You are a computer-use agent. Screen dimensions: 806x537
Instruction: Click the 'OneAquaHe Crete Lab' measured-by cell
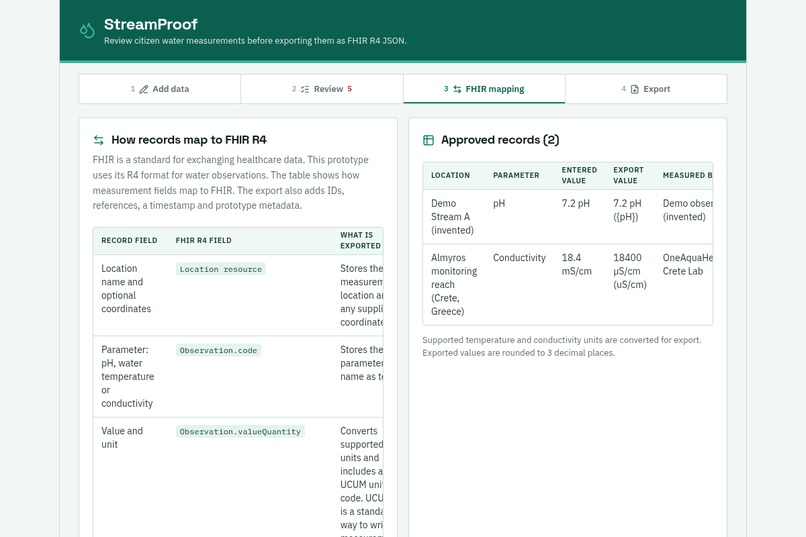[x=687, y=264]
